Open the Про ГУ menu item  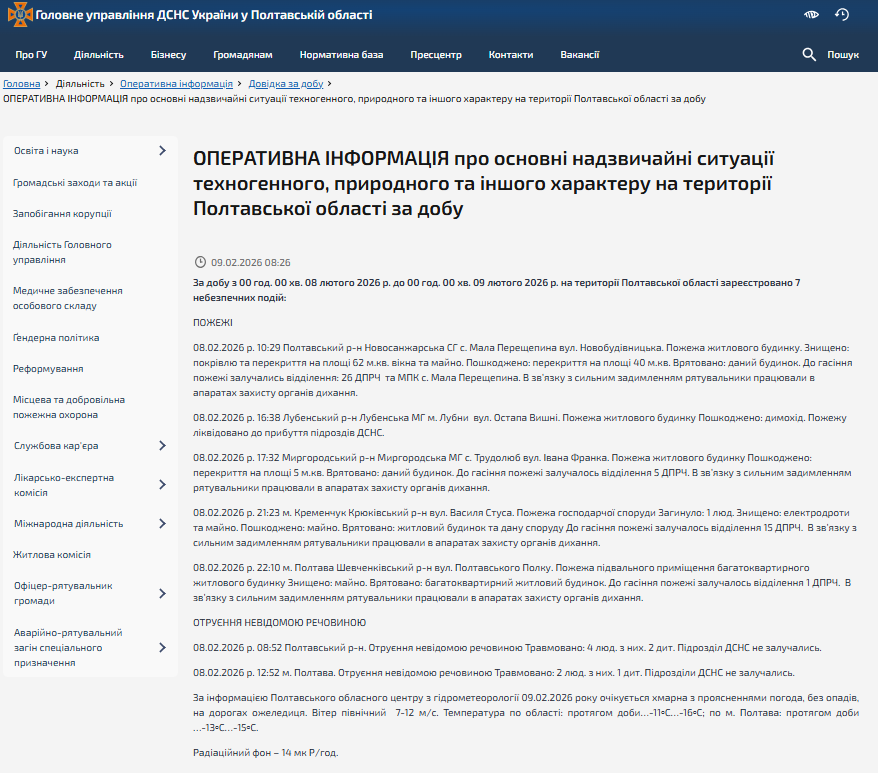click(x=31, y=55)
